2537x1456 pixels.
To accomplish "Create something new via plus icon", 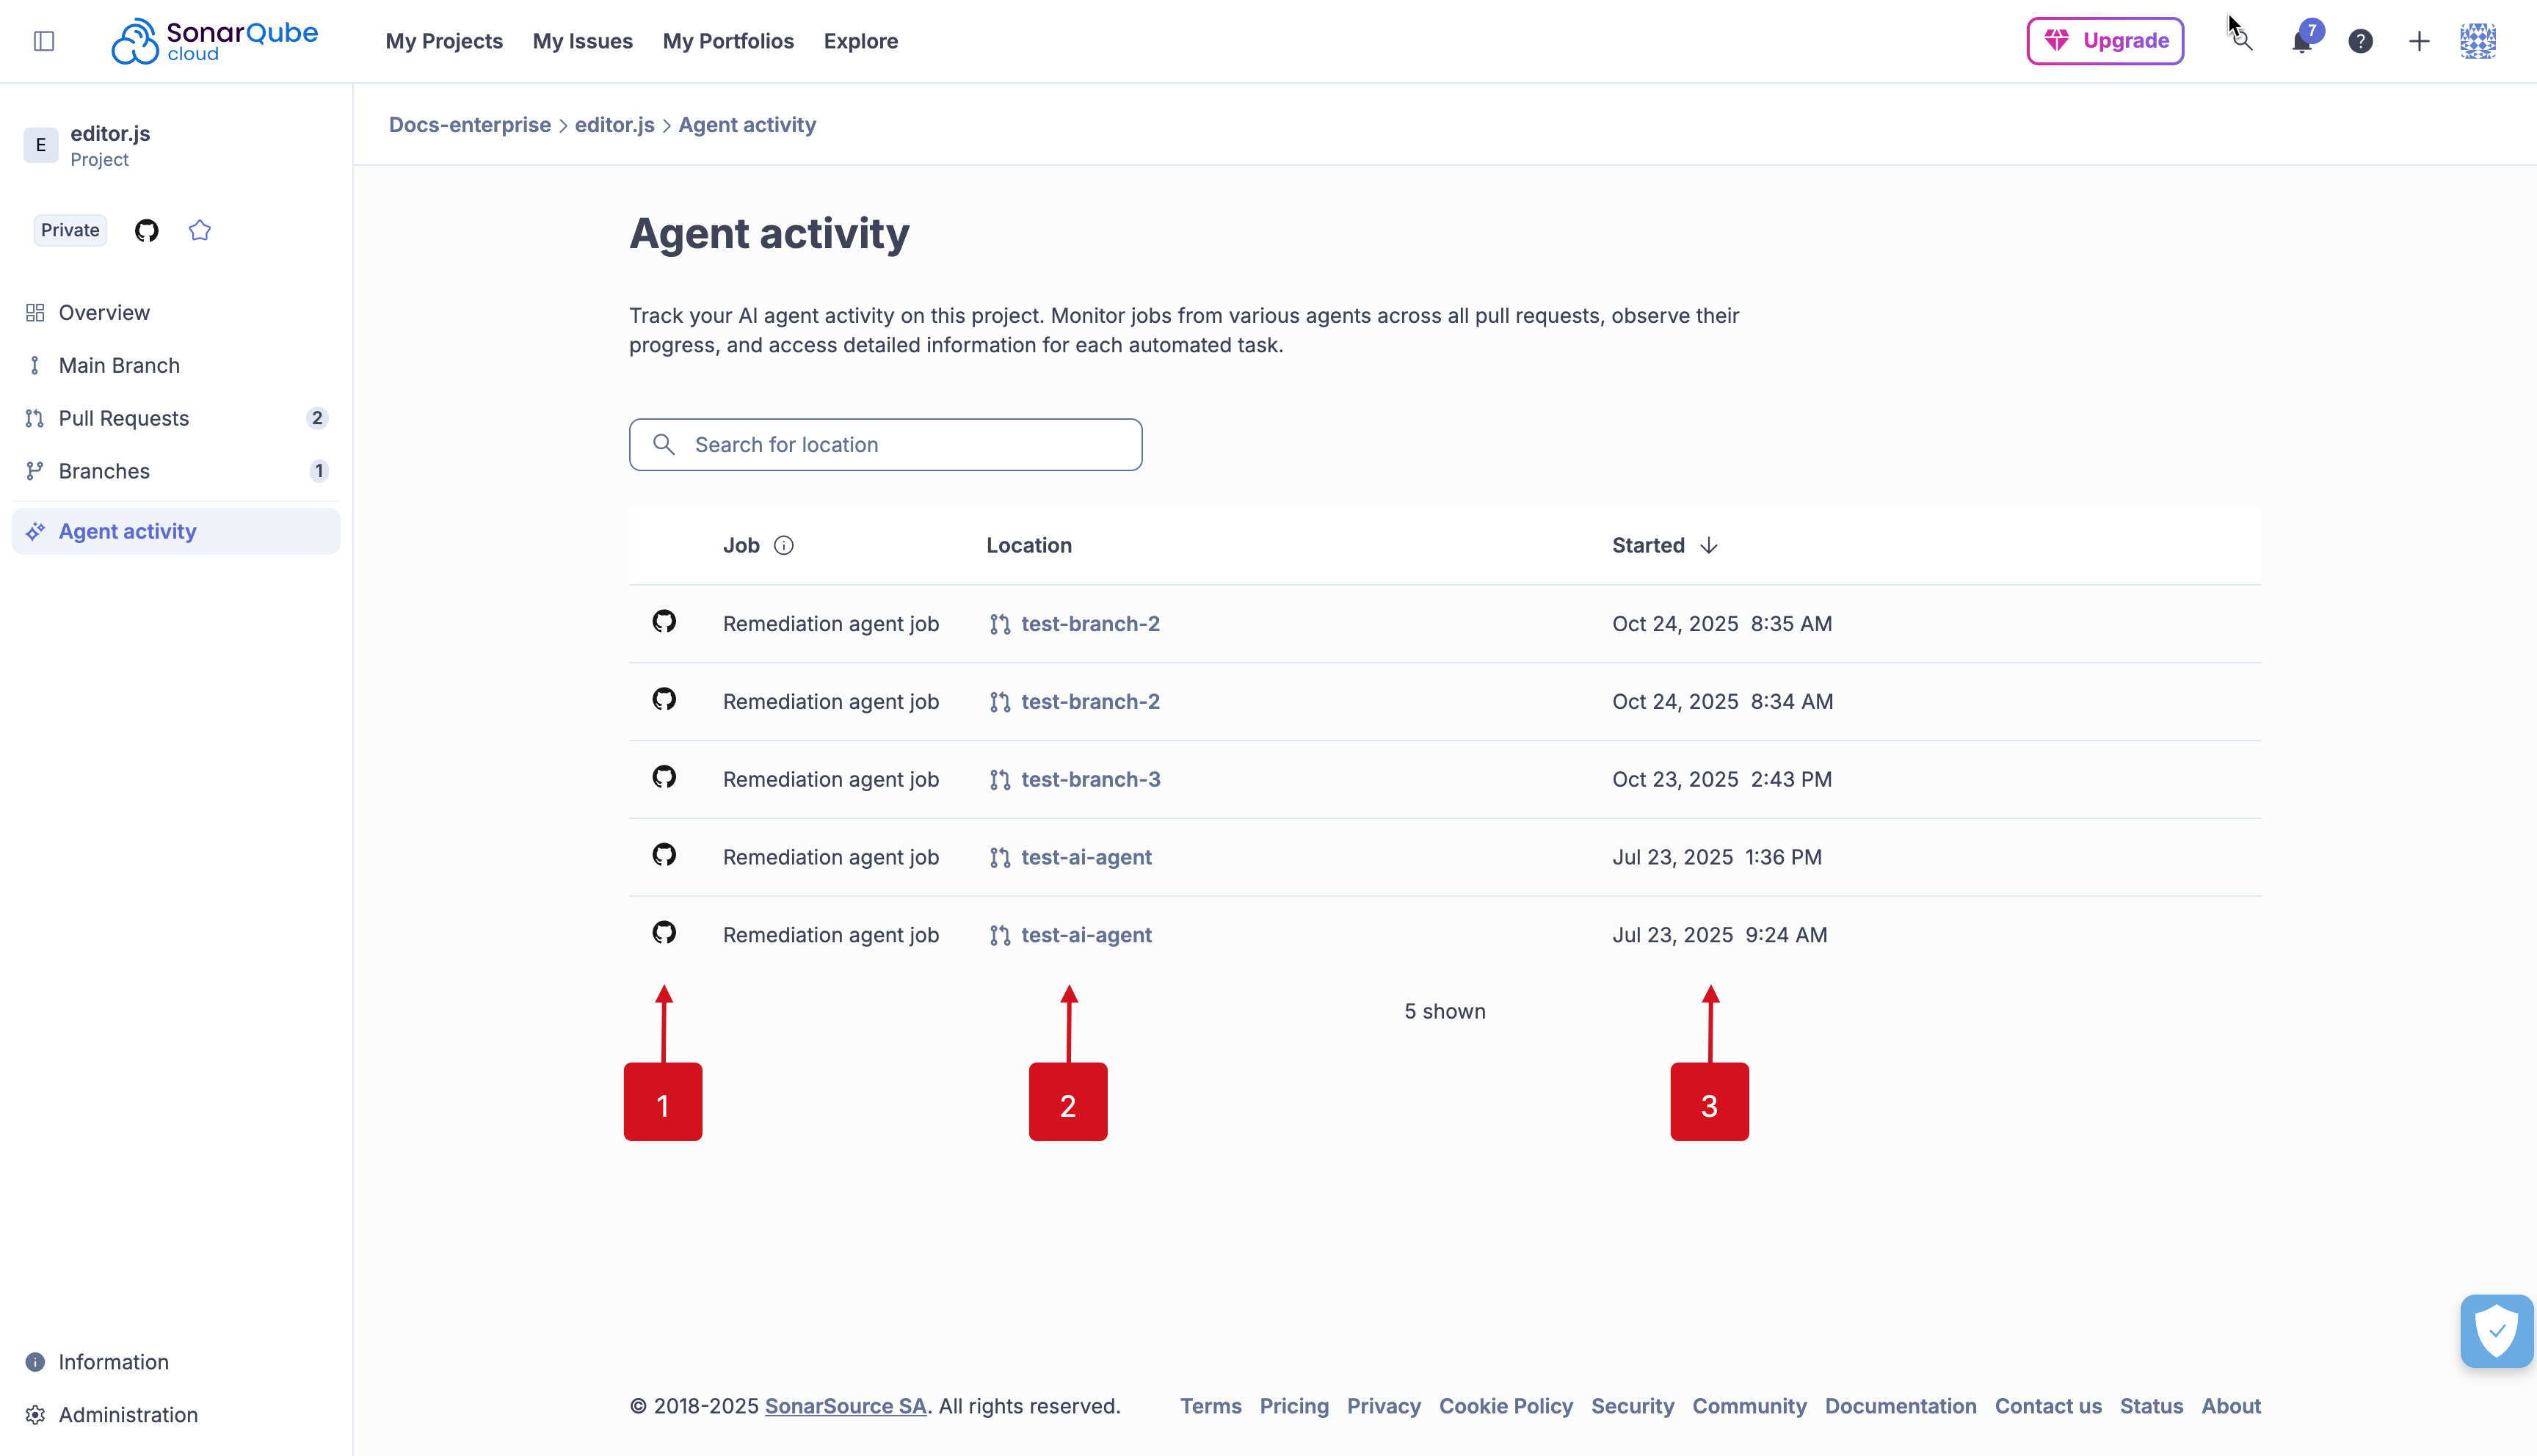I will pos(2419,41).
